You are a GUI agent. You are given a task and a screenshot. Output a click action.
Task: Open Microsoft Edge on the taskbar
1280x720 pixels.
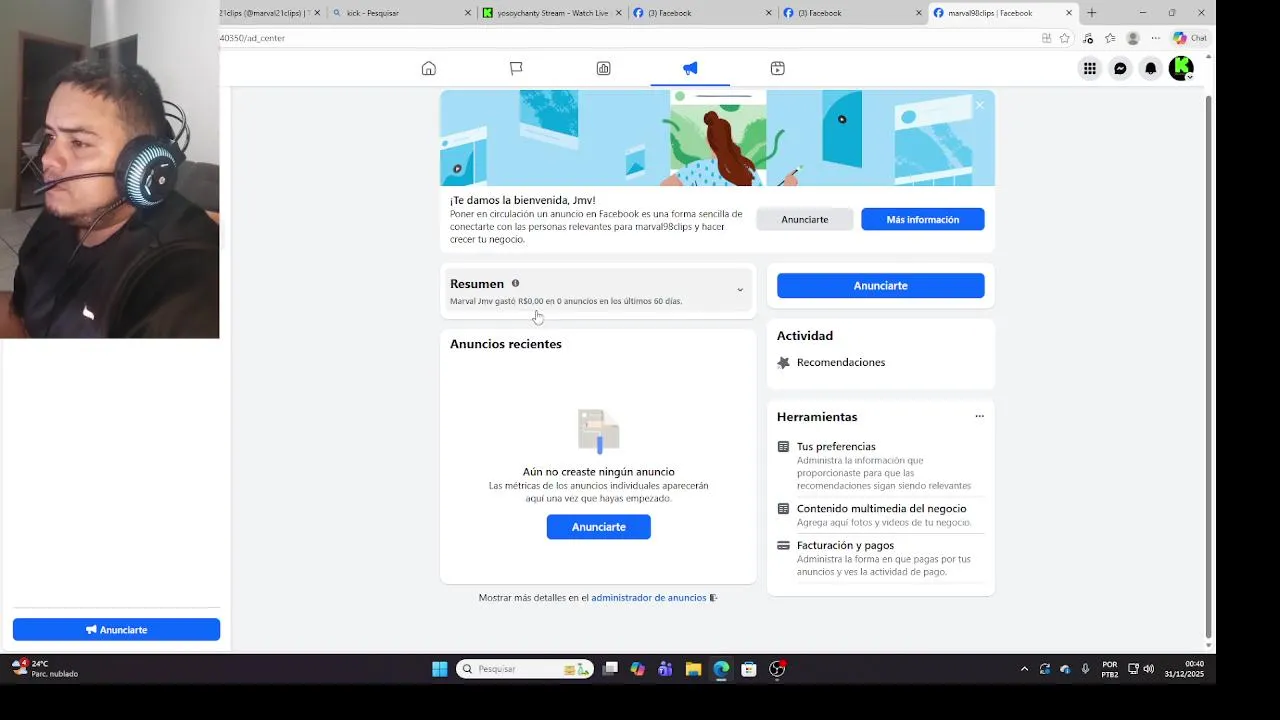(x=721, y=669)
